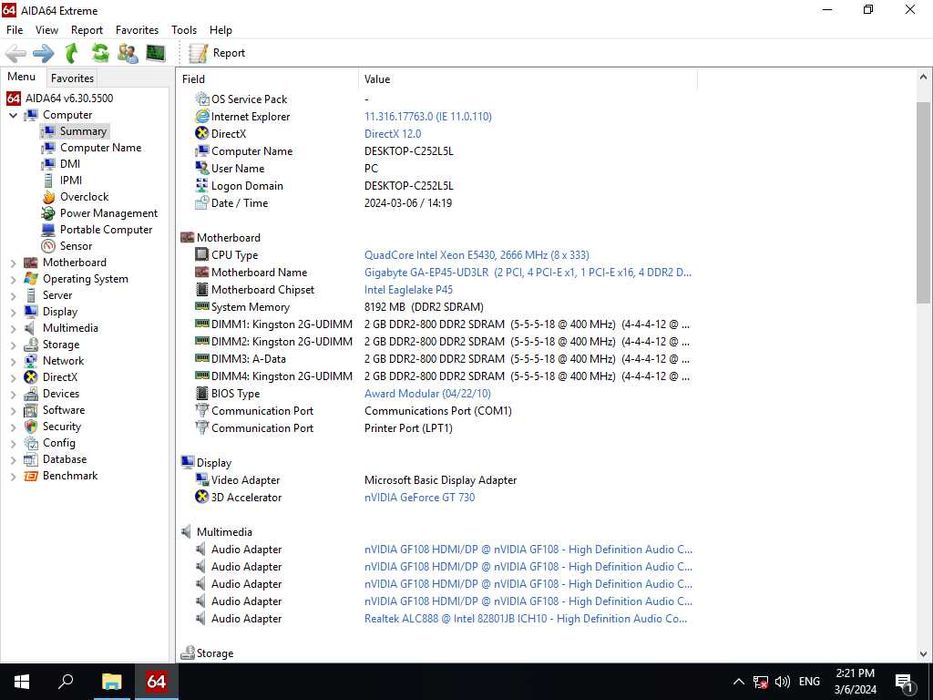Open the monitor diagnostics toolbar icon

156,53
